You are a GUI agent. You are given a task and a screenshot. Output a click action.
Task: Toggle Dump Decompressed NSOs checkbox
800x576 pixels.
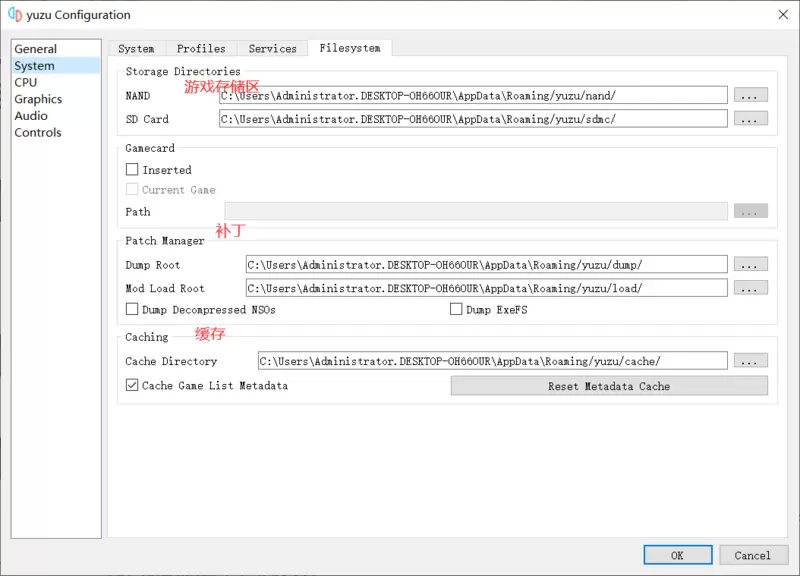132,309
